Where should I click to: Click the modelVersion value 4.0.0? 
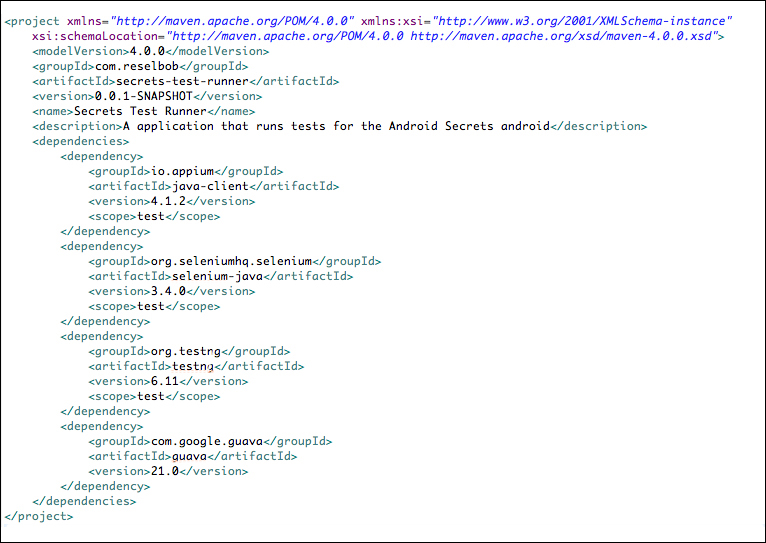[x=147, y=51]
